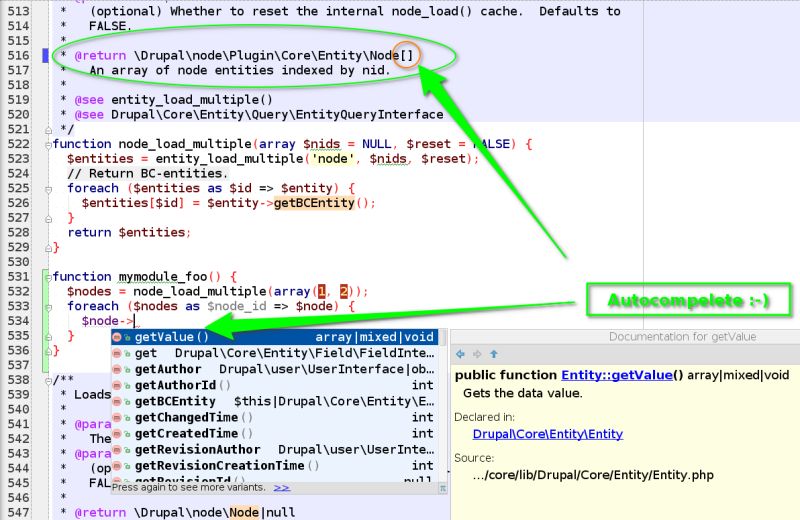
Task: Click the up arrow in the documentation toolbar
Action: (x=494, y=354)
